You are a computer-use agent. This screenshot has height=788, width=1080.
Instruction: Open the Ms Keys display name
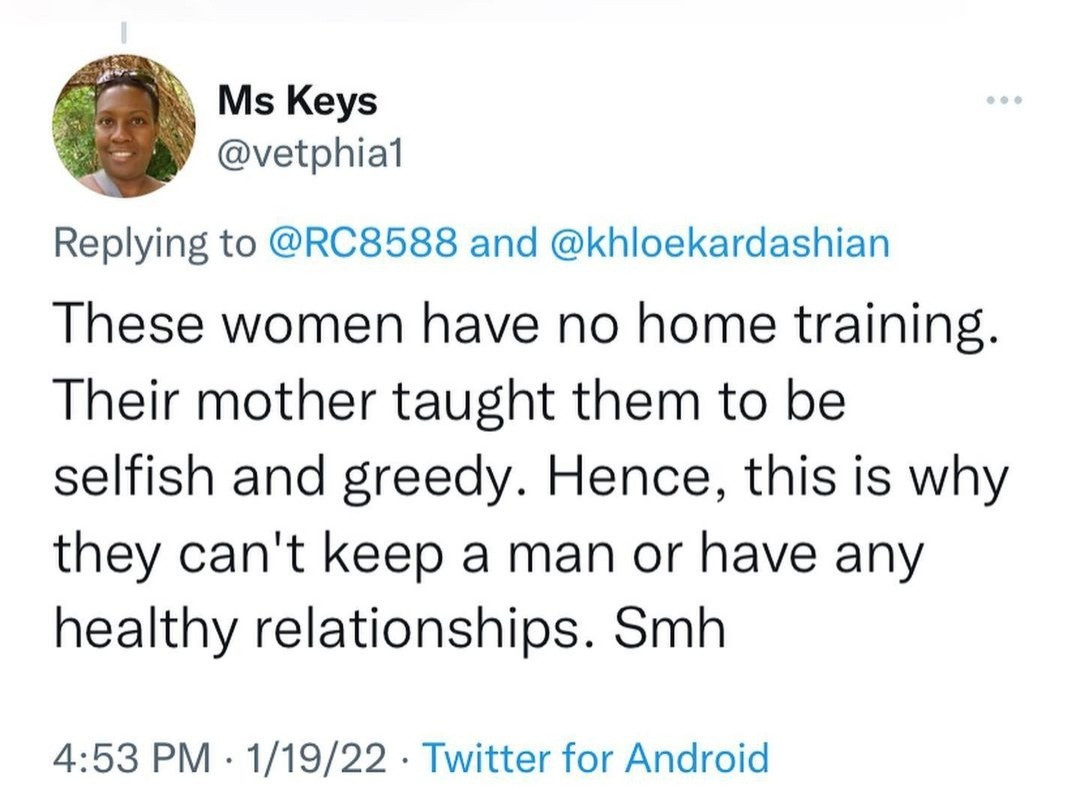(x=298, y=101)
